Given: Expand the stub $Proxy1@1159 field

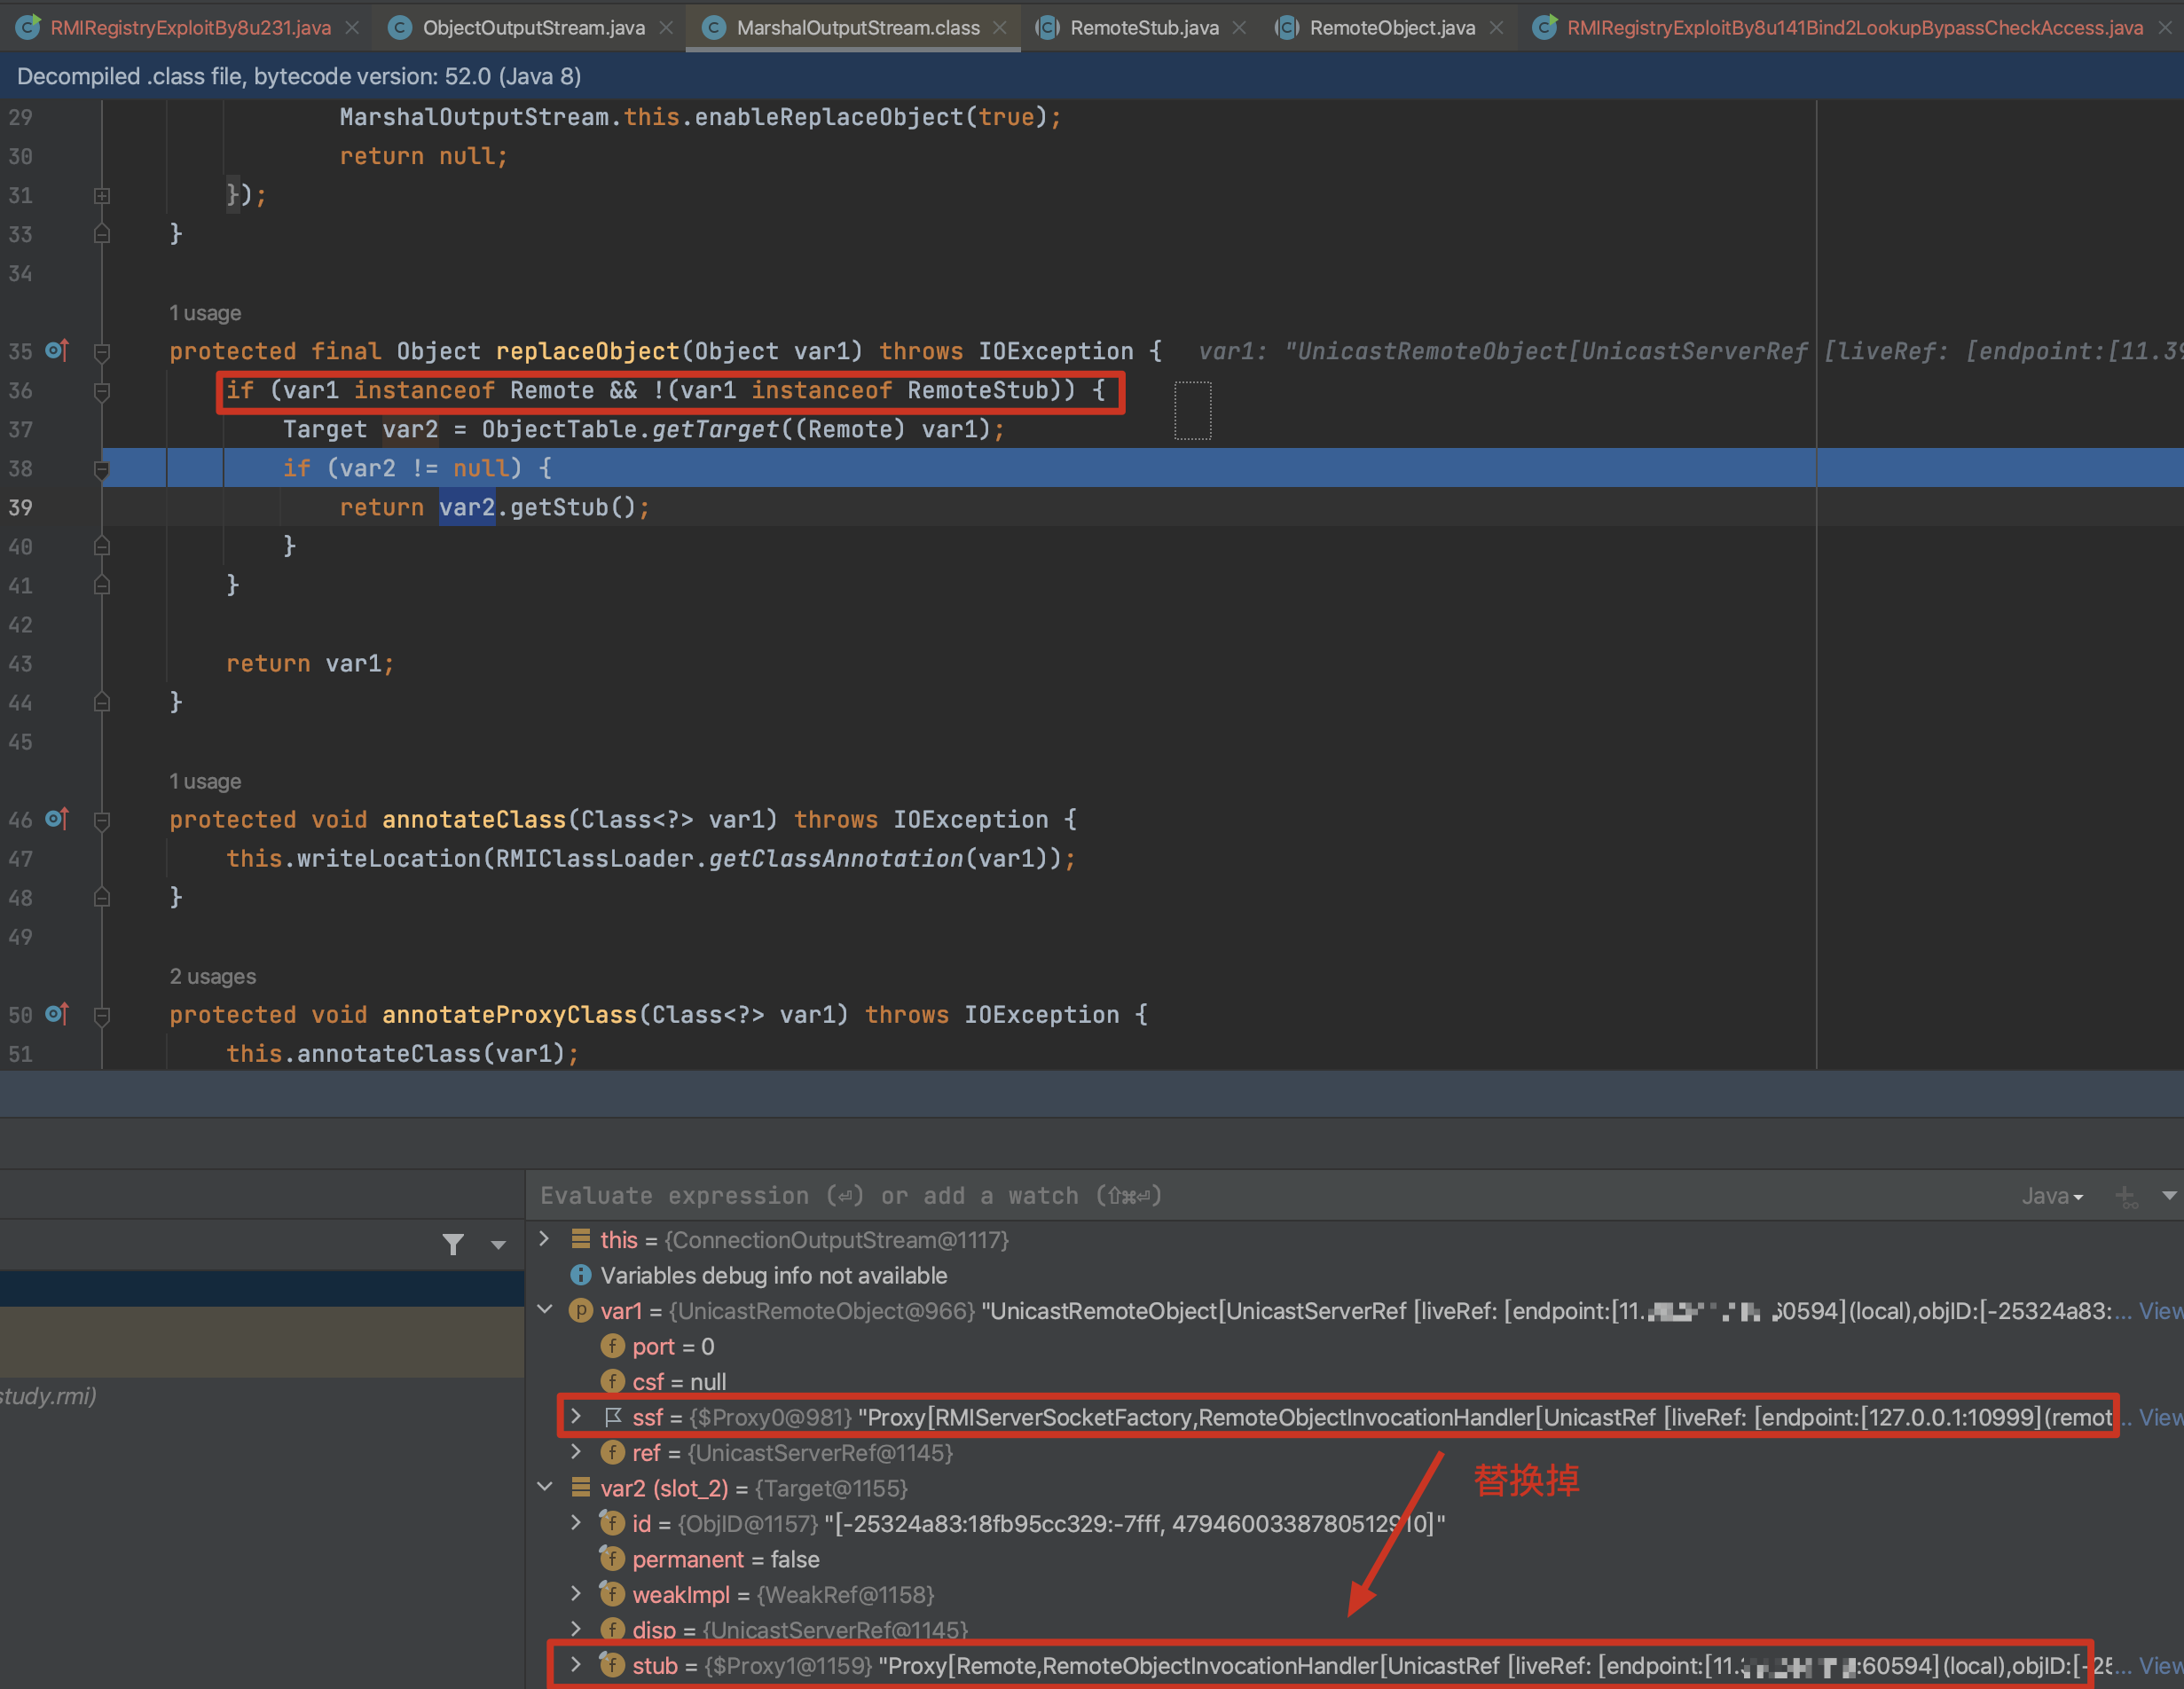Looking at the screenshot, I should pyautogui.click(x=576, y=1665).
